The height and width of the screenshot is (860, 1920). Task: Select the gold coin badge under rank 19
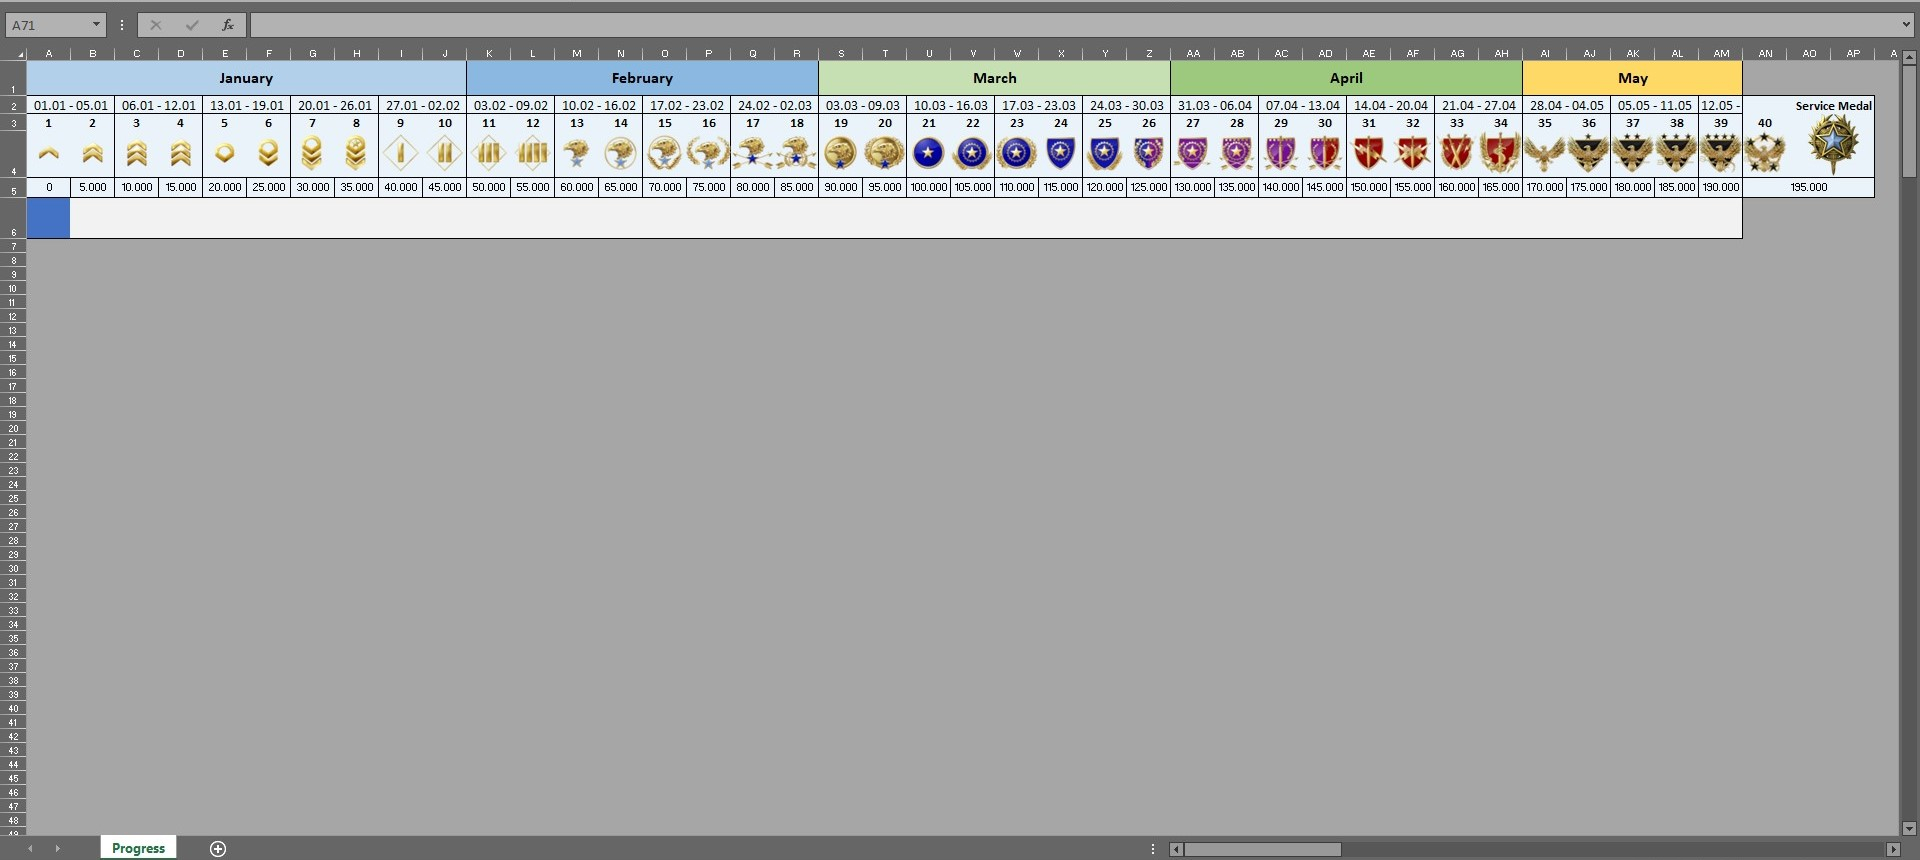coord(840,153)
